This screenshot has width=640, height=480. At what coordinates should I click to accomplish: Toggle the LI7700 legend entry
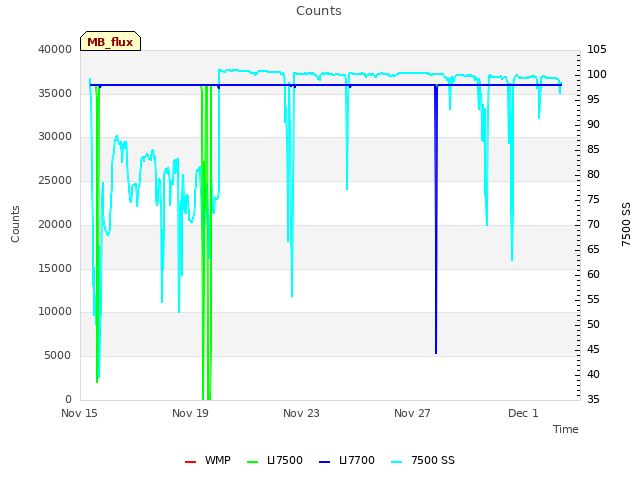coord(347,460)
